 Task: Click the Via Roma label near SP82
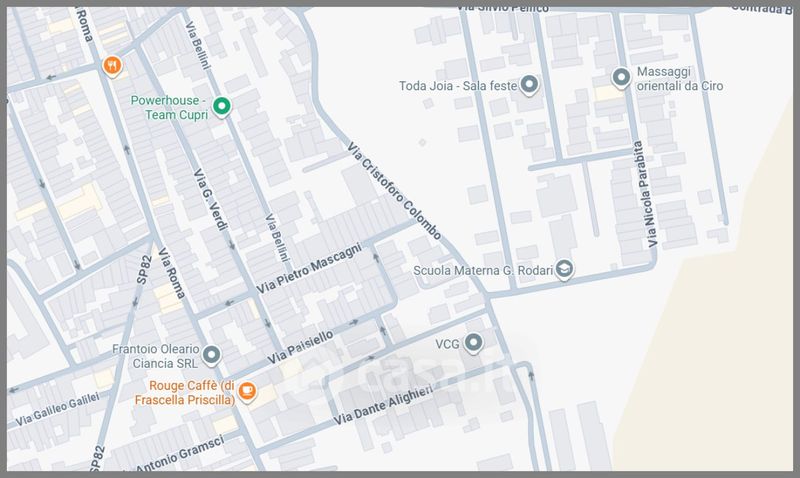(x=171, y=273)
